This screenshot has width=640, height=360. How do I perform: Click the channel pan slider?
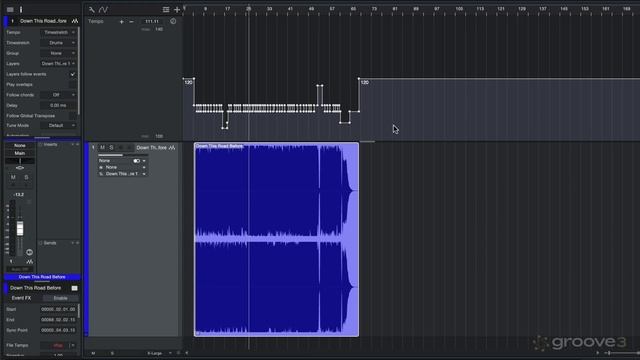(20, 161)
